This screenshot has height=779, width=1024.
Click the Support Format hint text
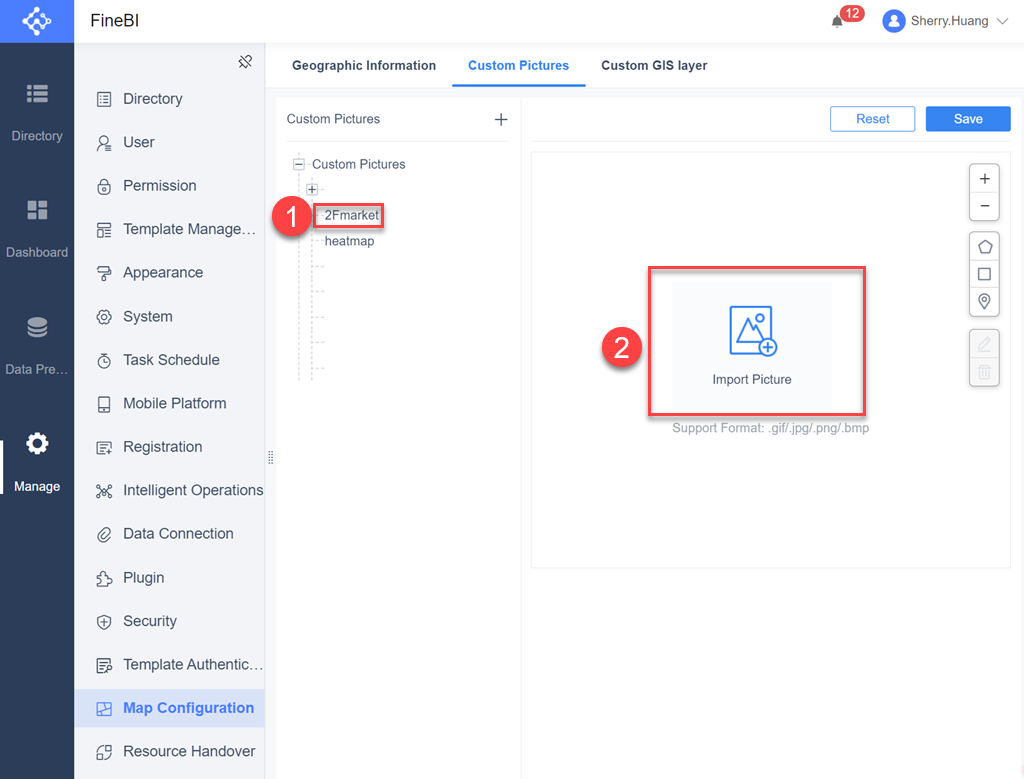pyautogui.click(x=771, y=428)
